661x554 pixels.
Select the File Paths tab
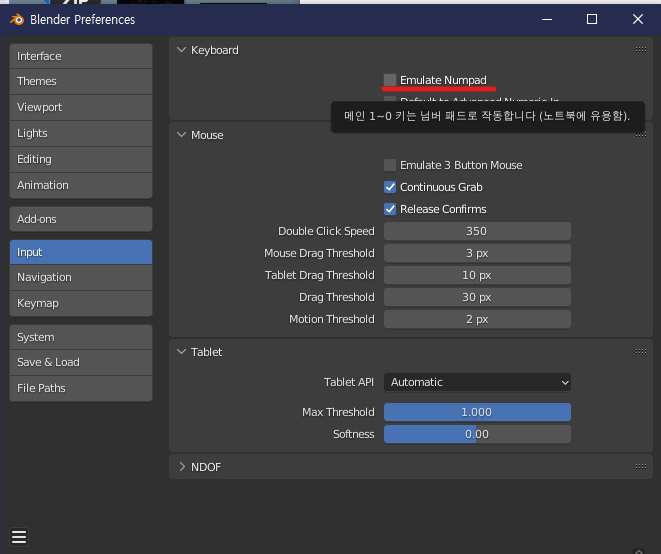(81, 388)
